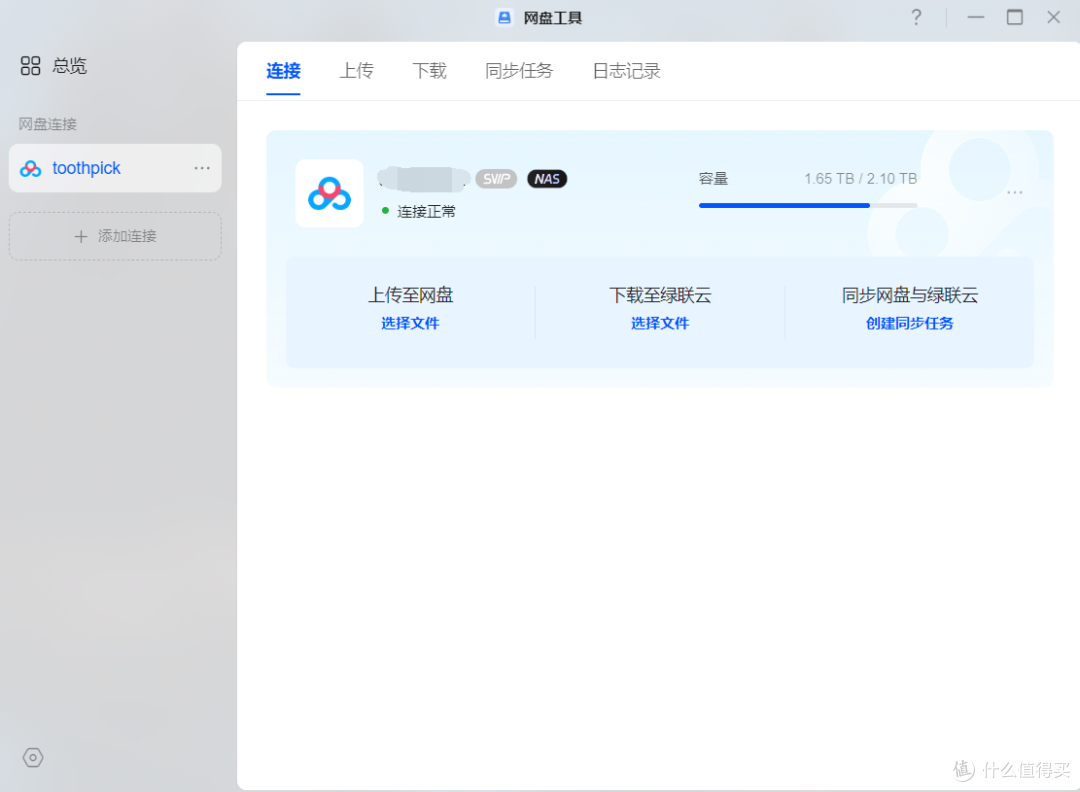Click the 1.65 TB / 2.10 TB capacity value
Image resolution: width=1080 pixels, height=792 pixels.
(860, 179)
